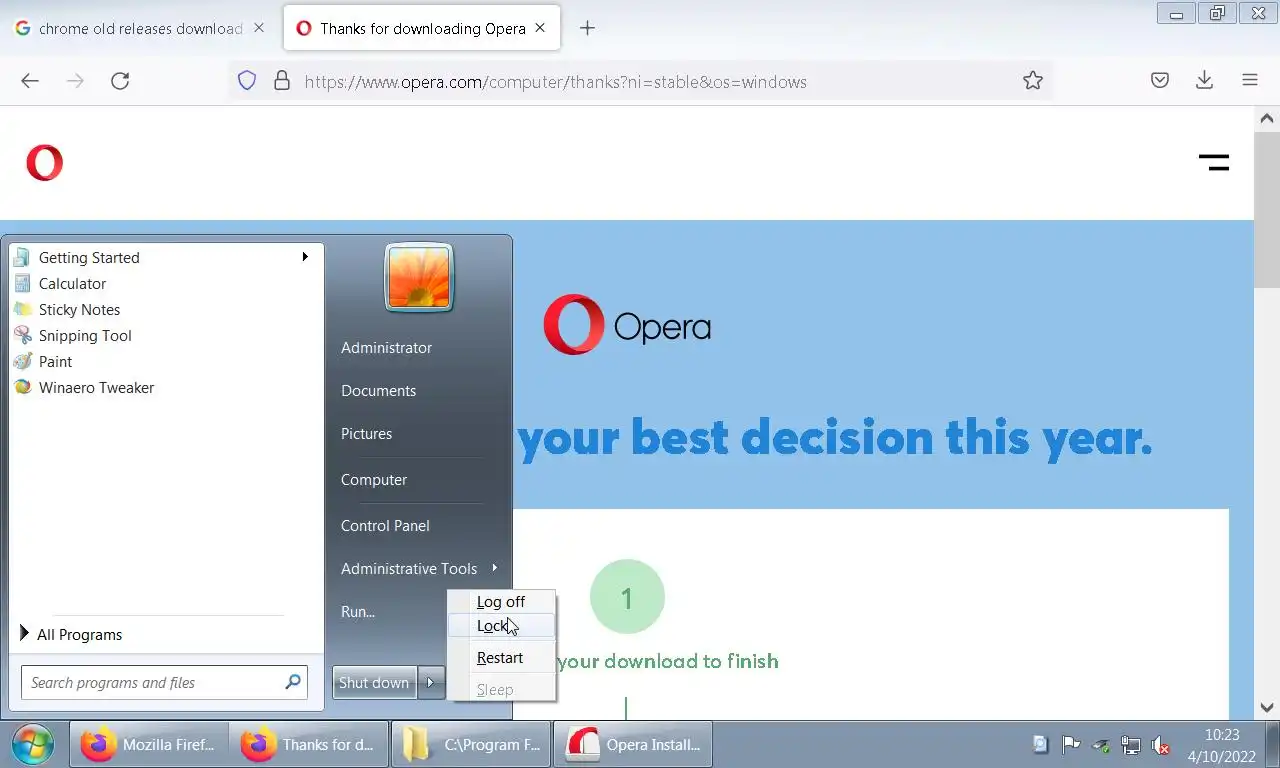Screen dimensions: 1280x768
Task: Open a new tab with the plus button
Action: pos(587,28)
